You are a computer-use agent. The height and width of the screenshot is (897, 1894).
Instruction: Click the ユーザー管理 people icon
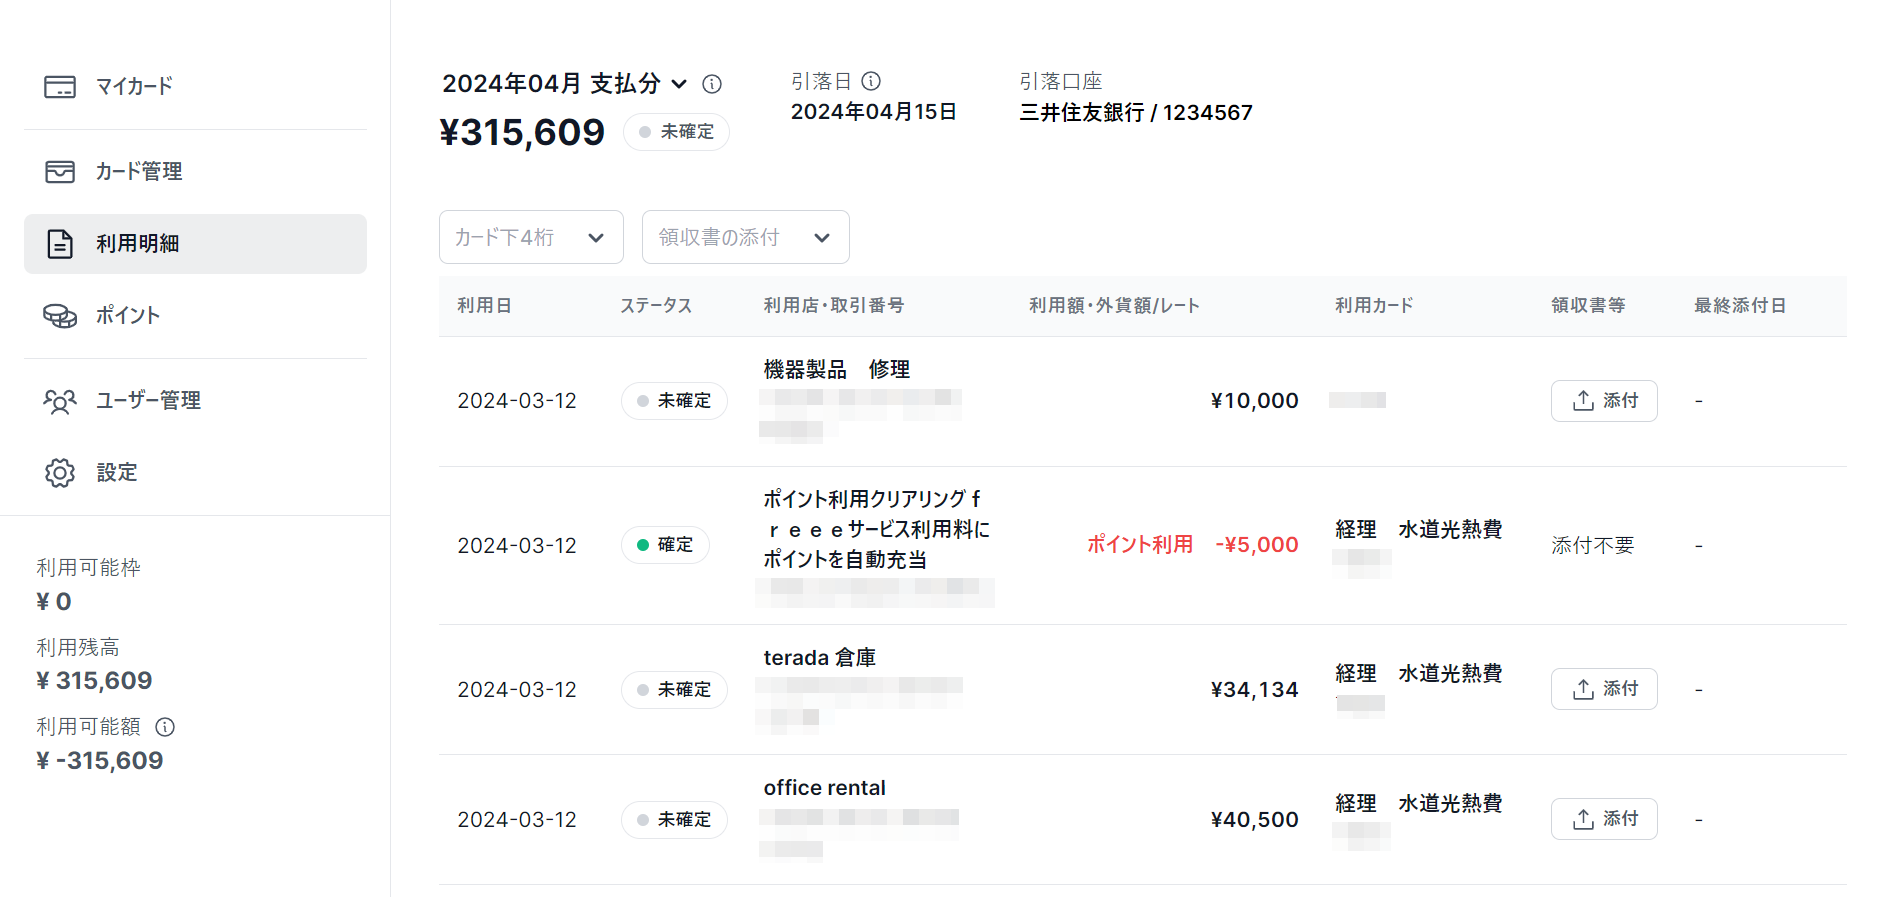point(60,401)
